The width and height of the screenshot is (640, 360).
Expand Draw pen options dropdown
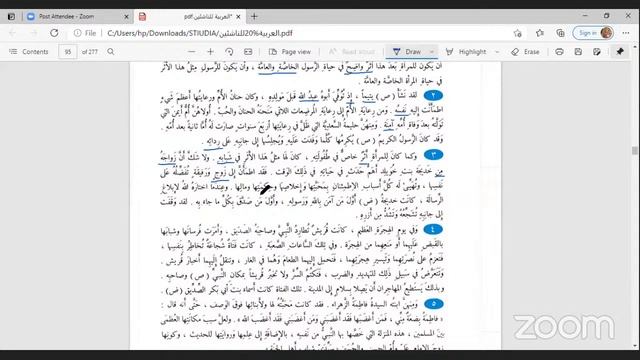point(431,52)
